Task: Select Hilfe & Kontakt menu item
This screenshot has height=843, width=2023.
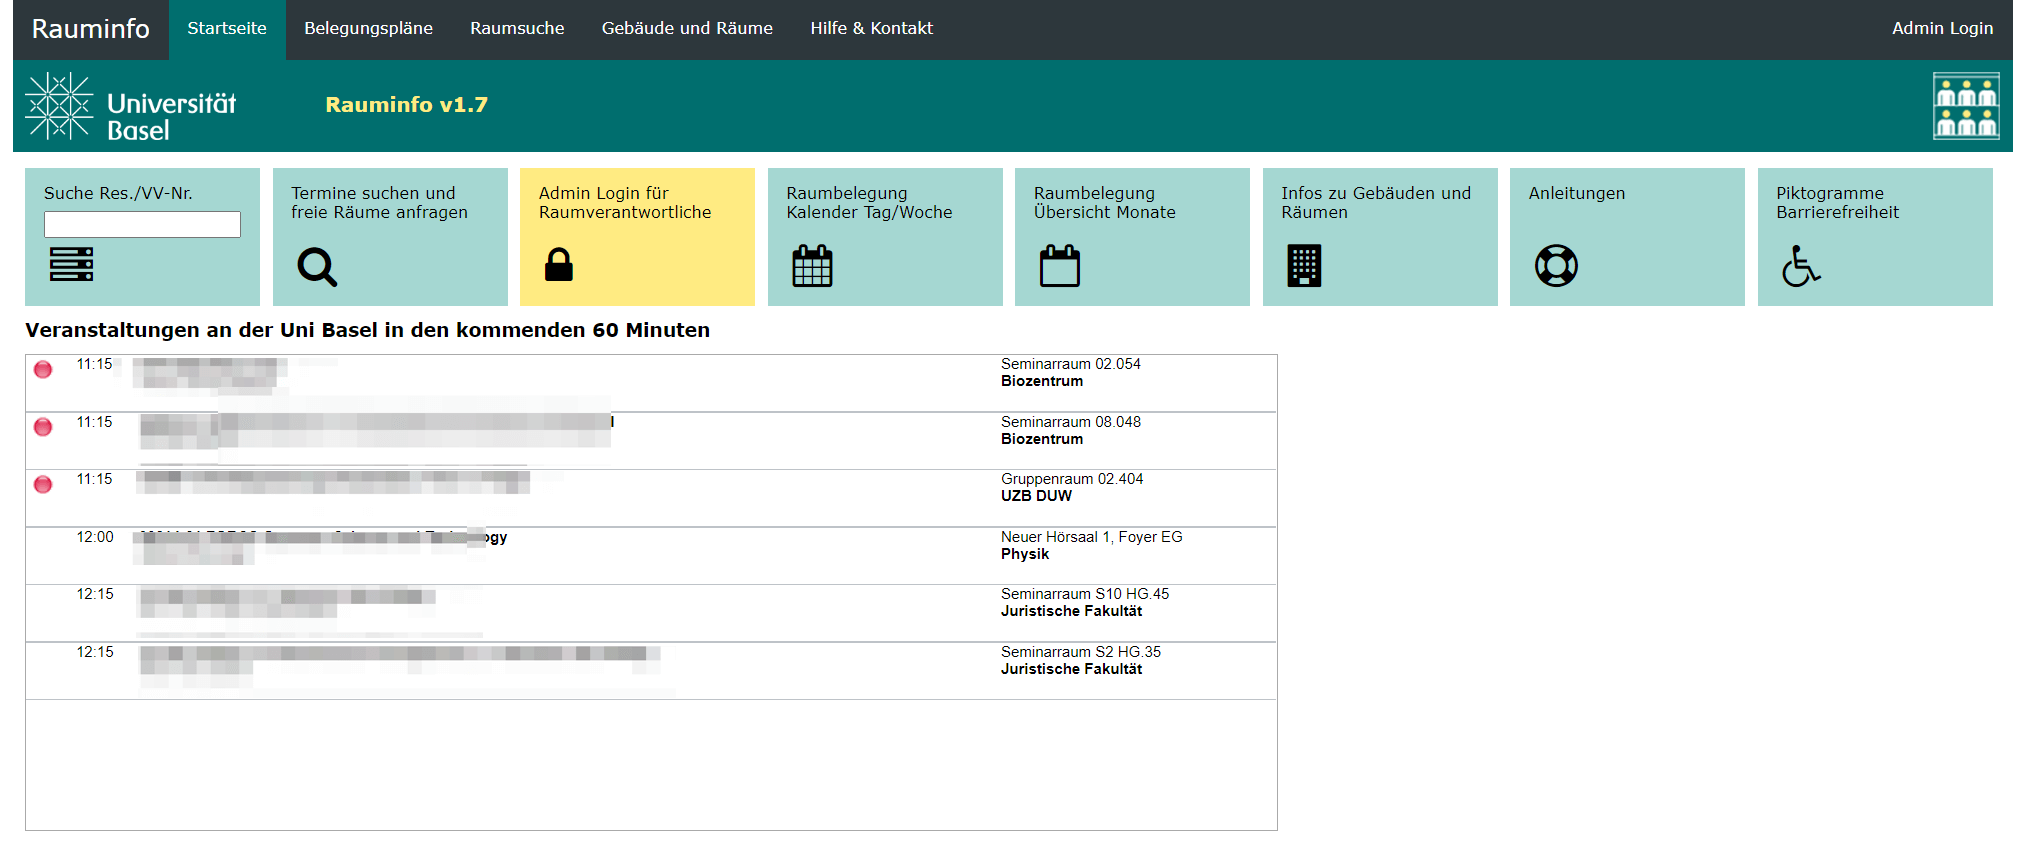Action: [871, 29]
